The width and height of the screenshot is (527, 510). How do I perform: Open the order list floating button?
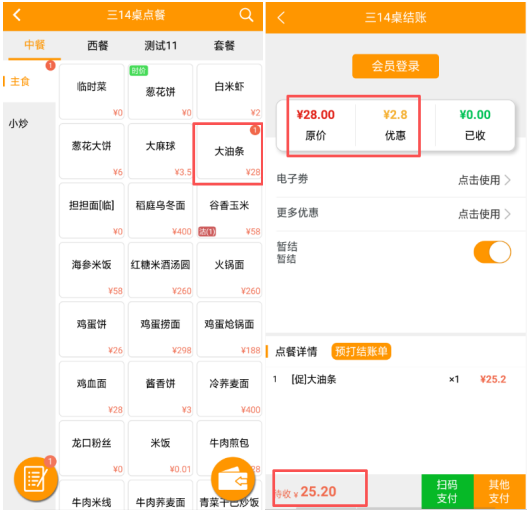click(36, 479)
